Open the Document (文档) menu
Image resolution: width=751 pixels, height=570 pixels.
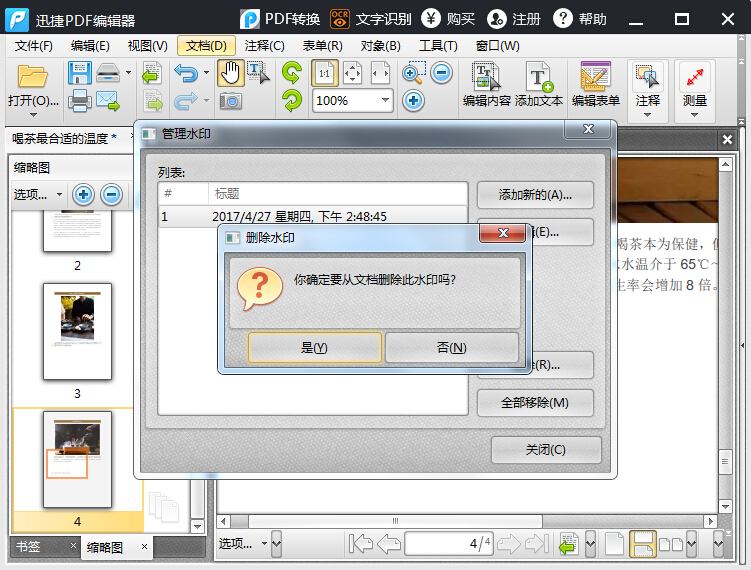(206, 46)
